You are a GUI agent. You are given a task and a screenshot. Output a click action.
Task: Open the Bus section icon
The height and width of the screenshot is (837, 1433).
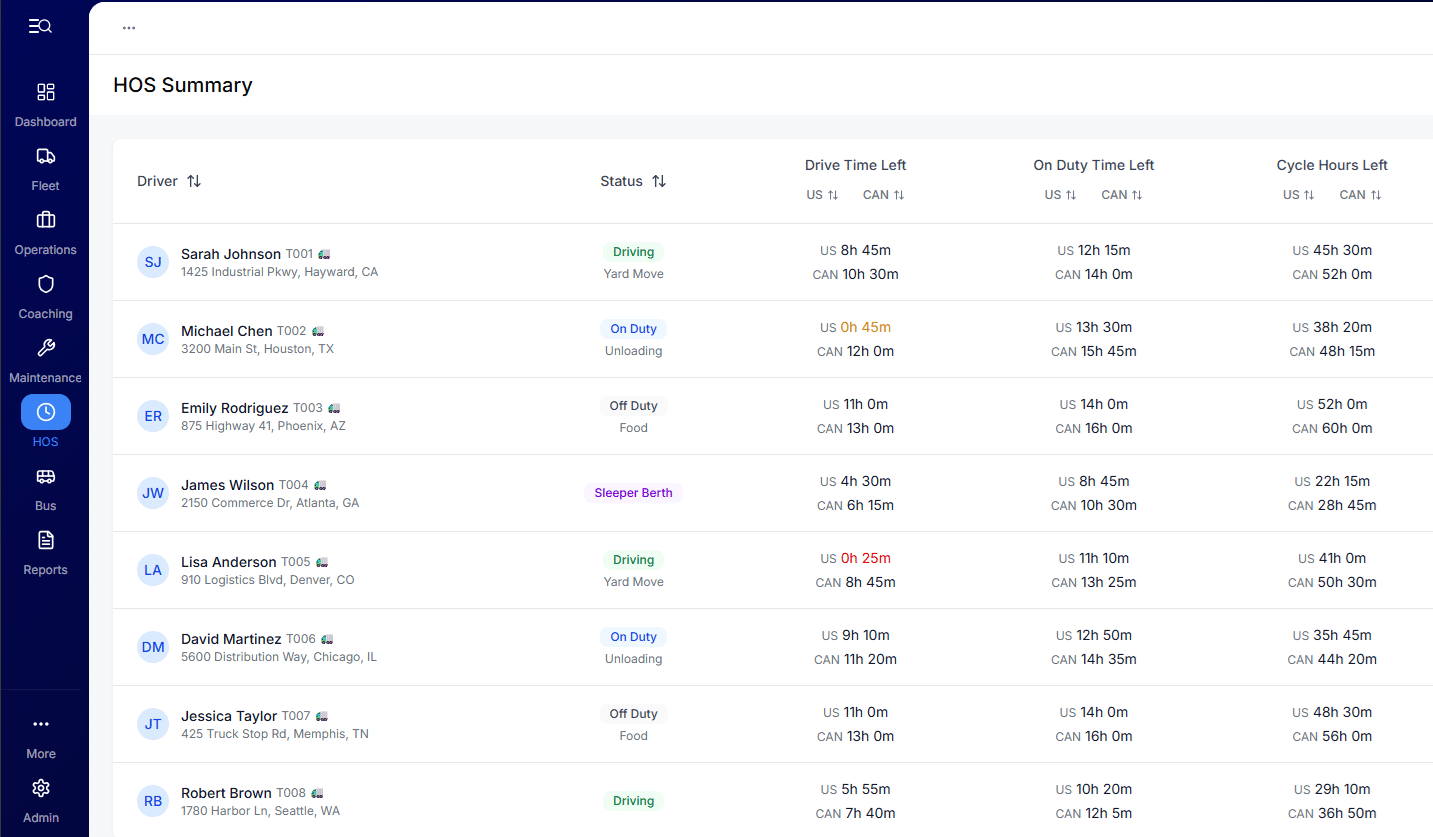pyautogui.click(x=45, y=476)
